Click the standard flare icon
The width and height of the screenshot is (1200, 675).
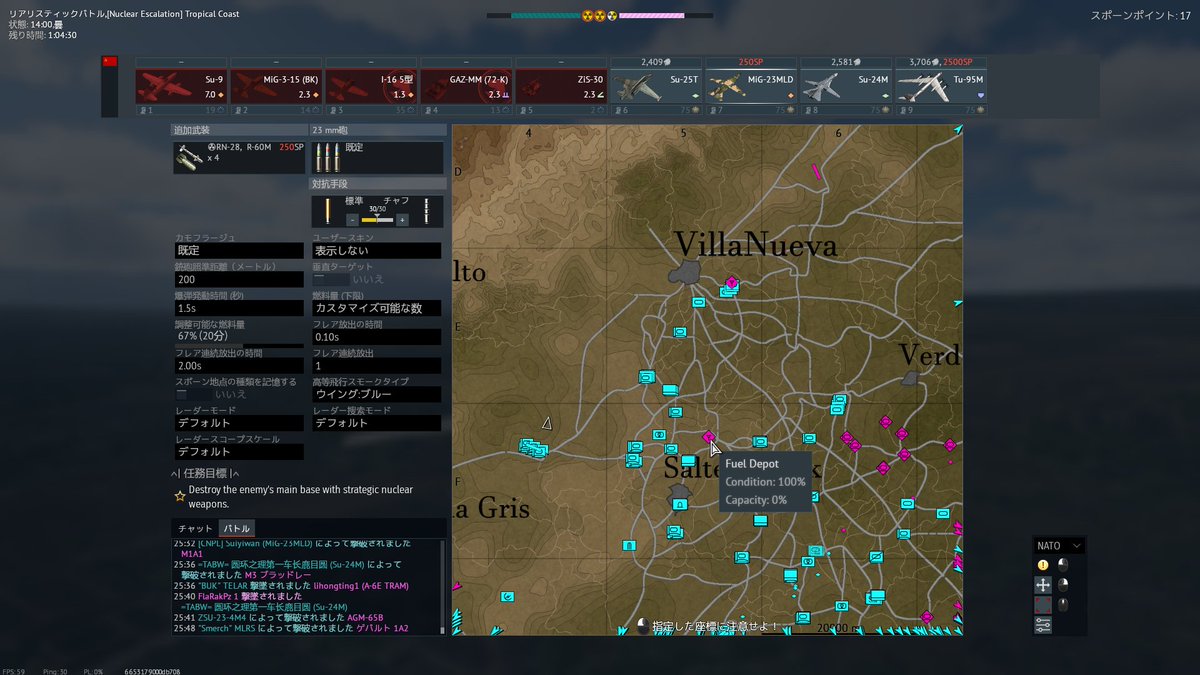(326, 211)
